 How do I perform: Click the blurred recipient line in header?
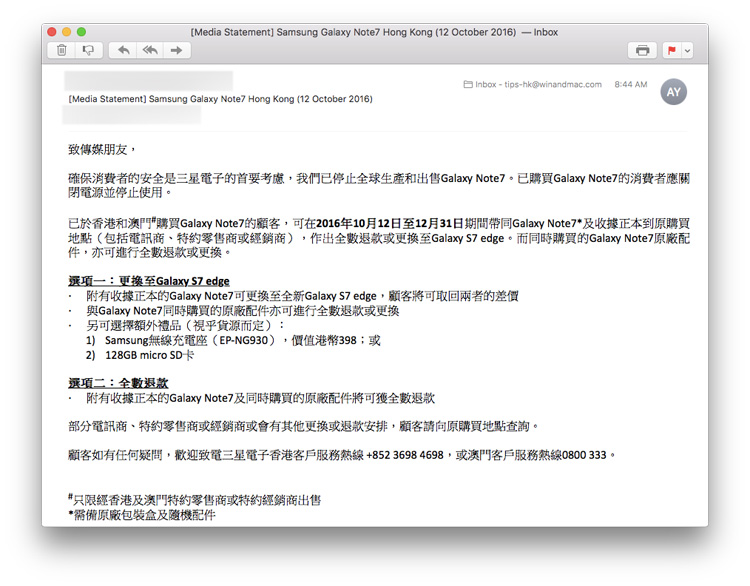130,115
